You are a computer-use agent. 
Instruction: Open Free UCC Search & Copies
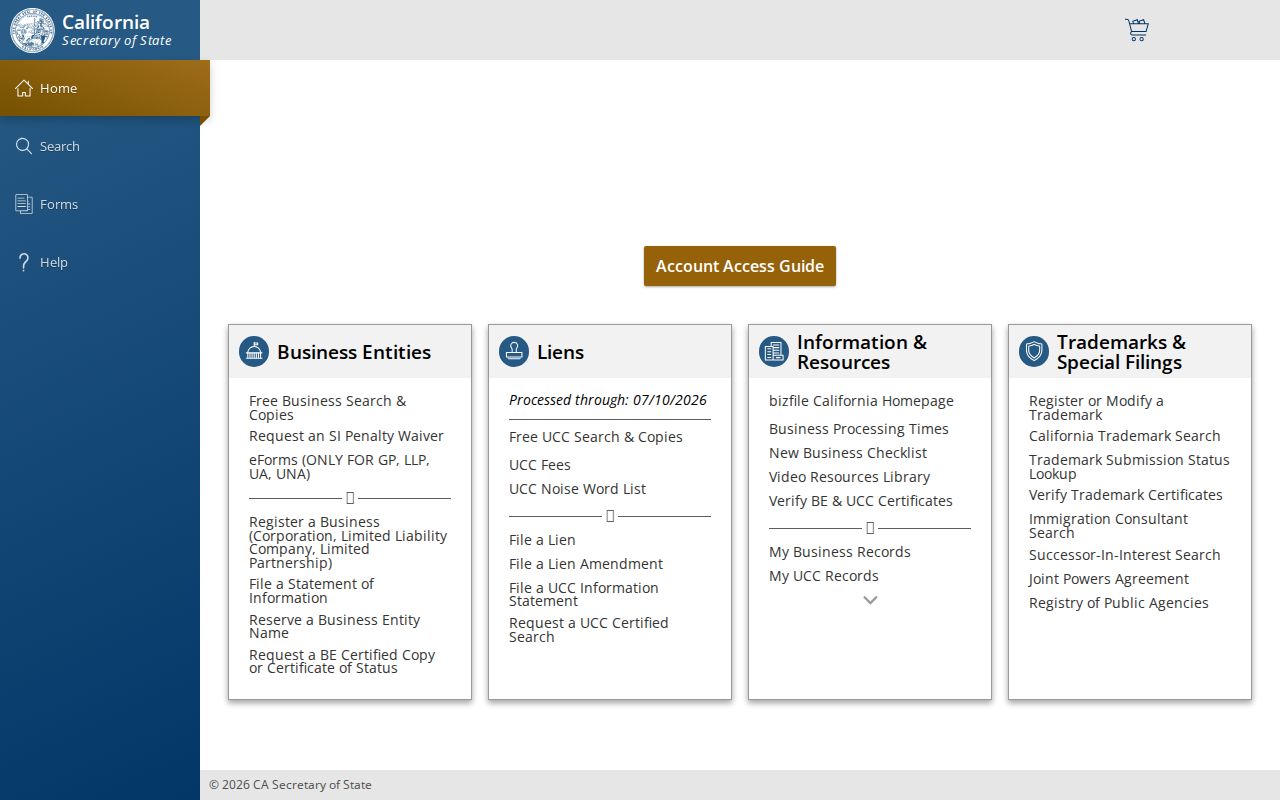pos(596,437)
